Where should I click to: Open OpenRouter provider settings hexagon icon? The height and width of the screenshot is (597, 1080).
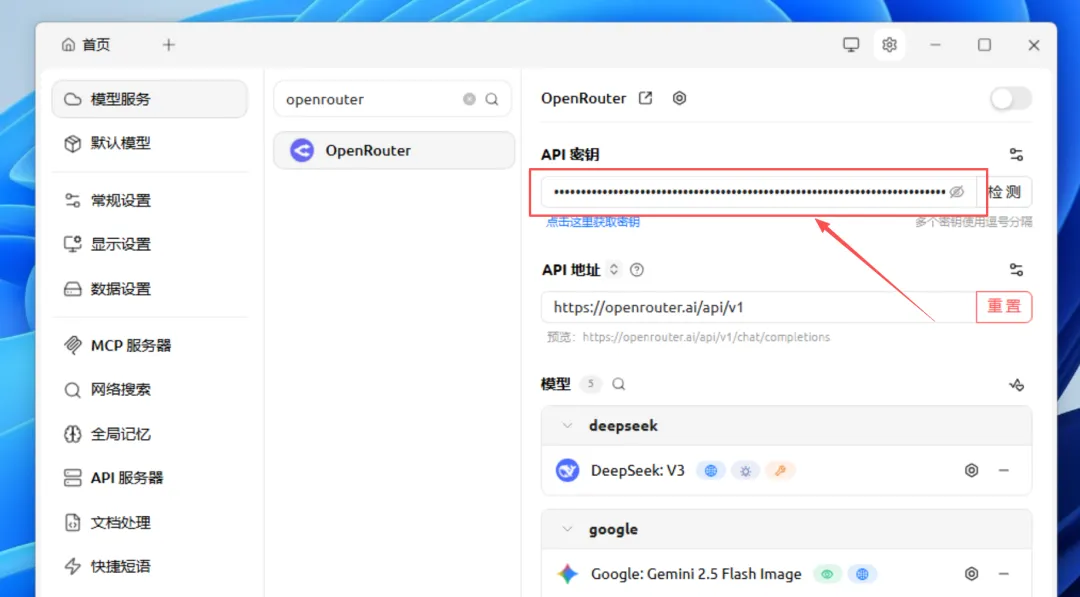tap(679, 98)
